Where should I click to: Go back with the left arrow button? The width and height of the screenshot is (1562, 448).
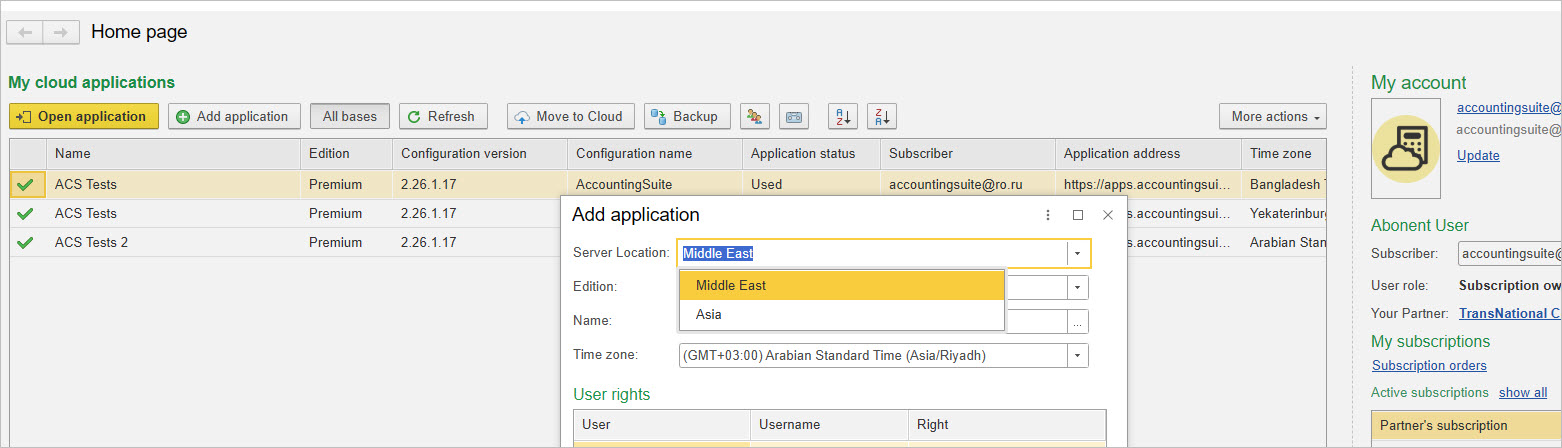[x=25, y=32]
